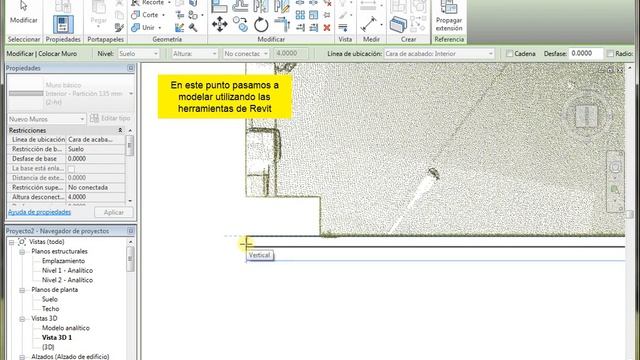This screenshot has height=360, width=640.
Task: Open Nivel 2 - Analítico view
Action: pos(67,280)
